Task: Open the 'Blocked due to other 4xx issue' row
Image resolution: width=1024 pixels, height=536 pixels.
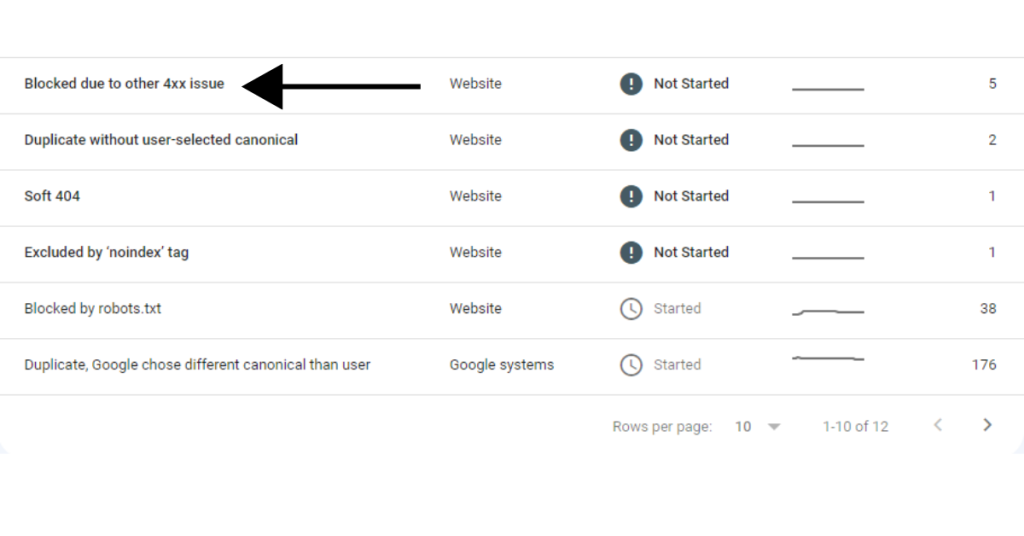Action: coord(512,86)
